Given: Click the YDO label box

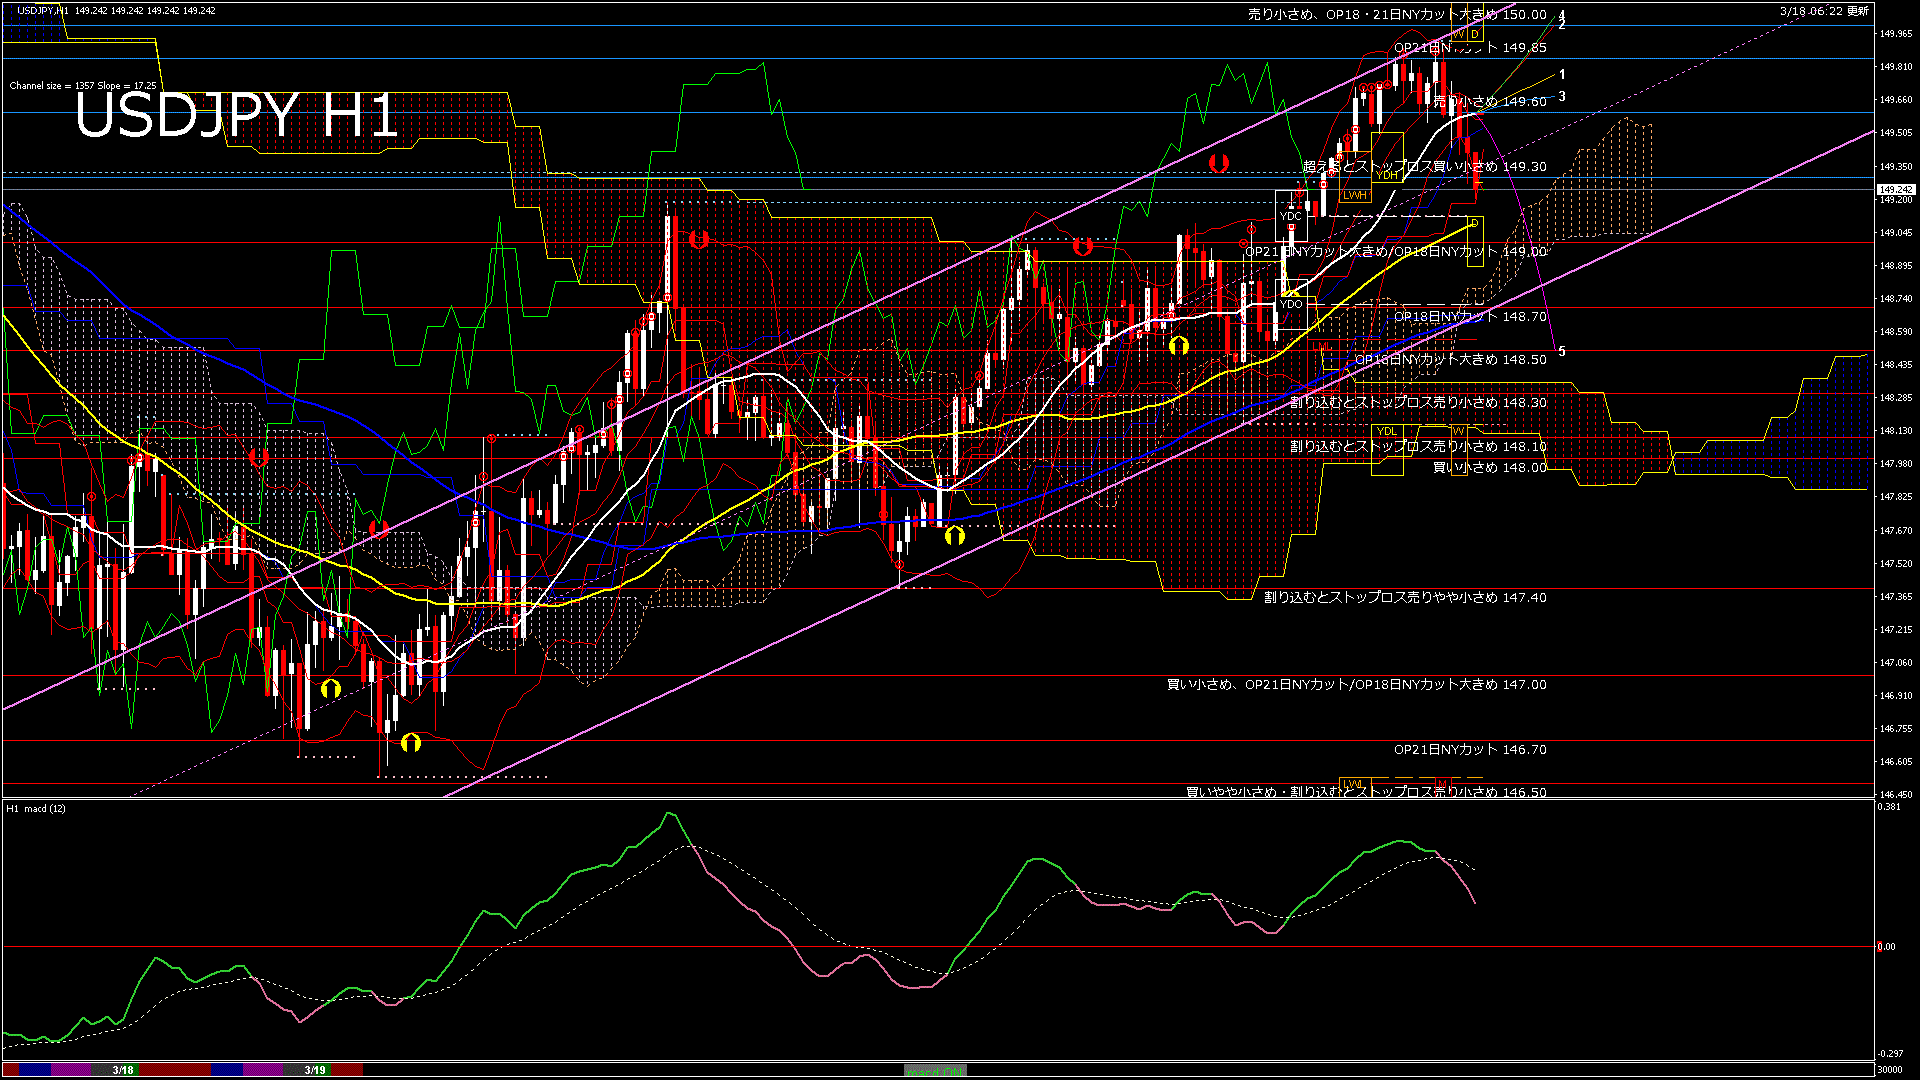Looking at the screenshot, I should 1291,304.
